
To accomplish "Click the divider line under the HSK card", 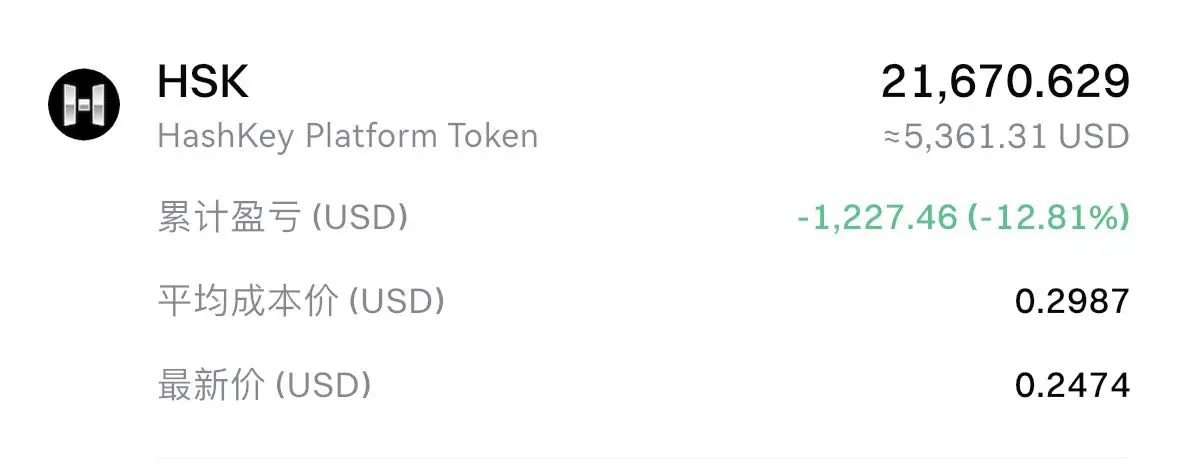I will click(x=643, y=457).
